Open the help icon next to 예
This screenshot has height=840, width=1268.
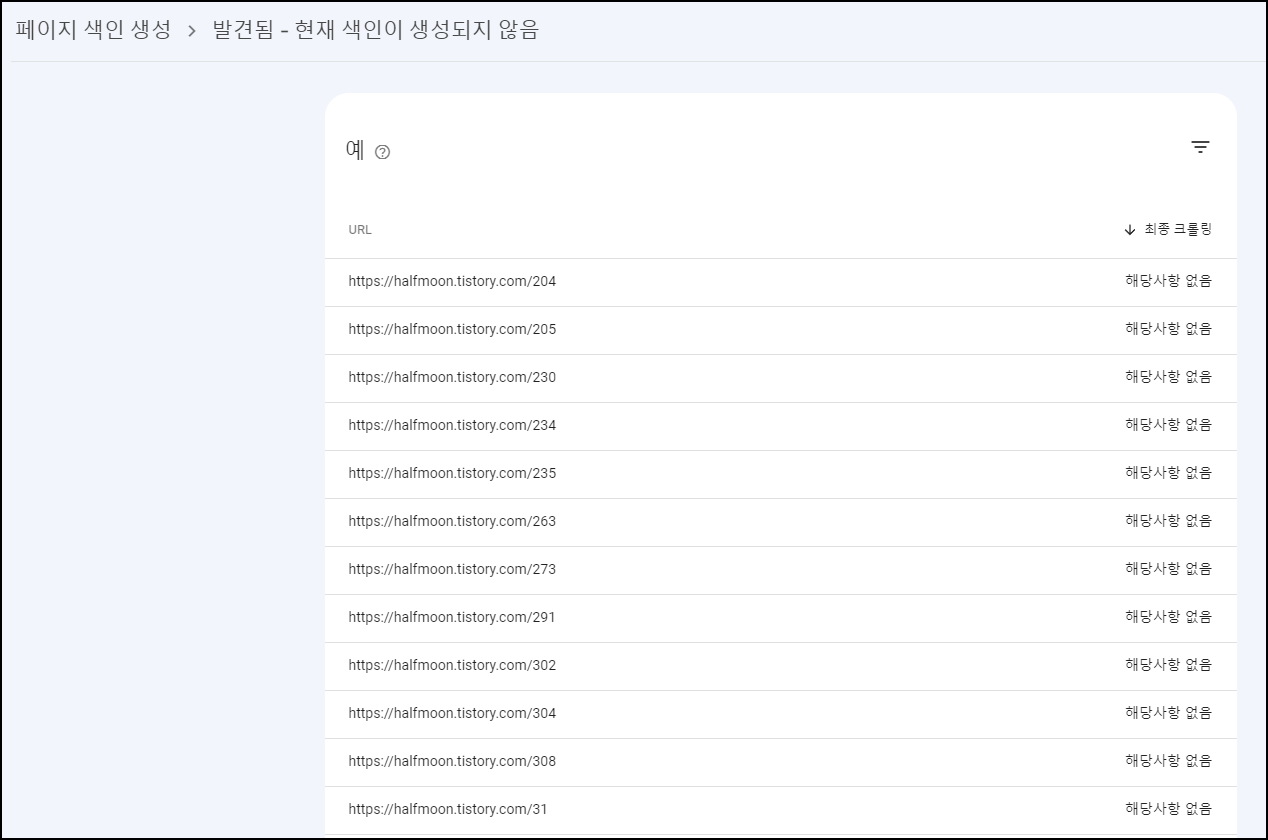coord(382,152)
